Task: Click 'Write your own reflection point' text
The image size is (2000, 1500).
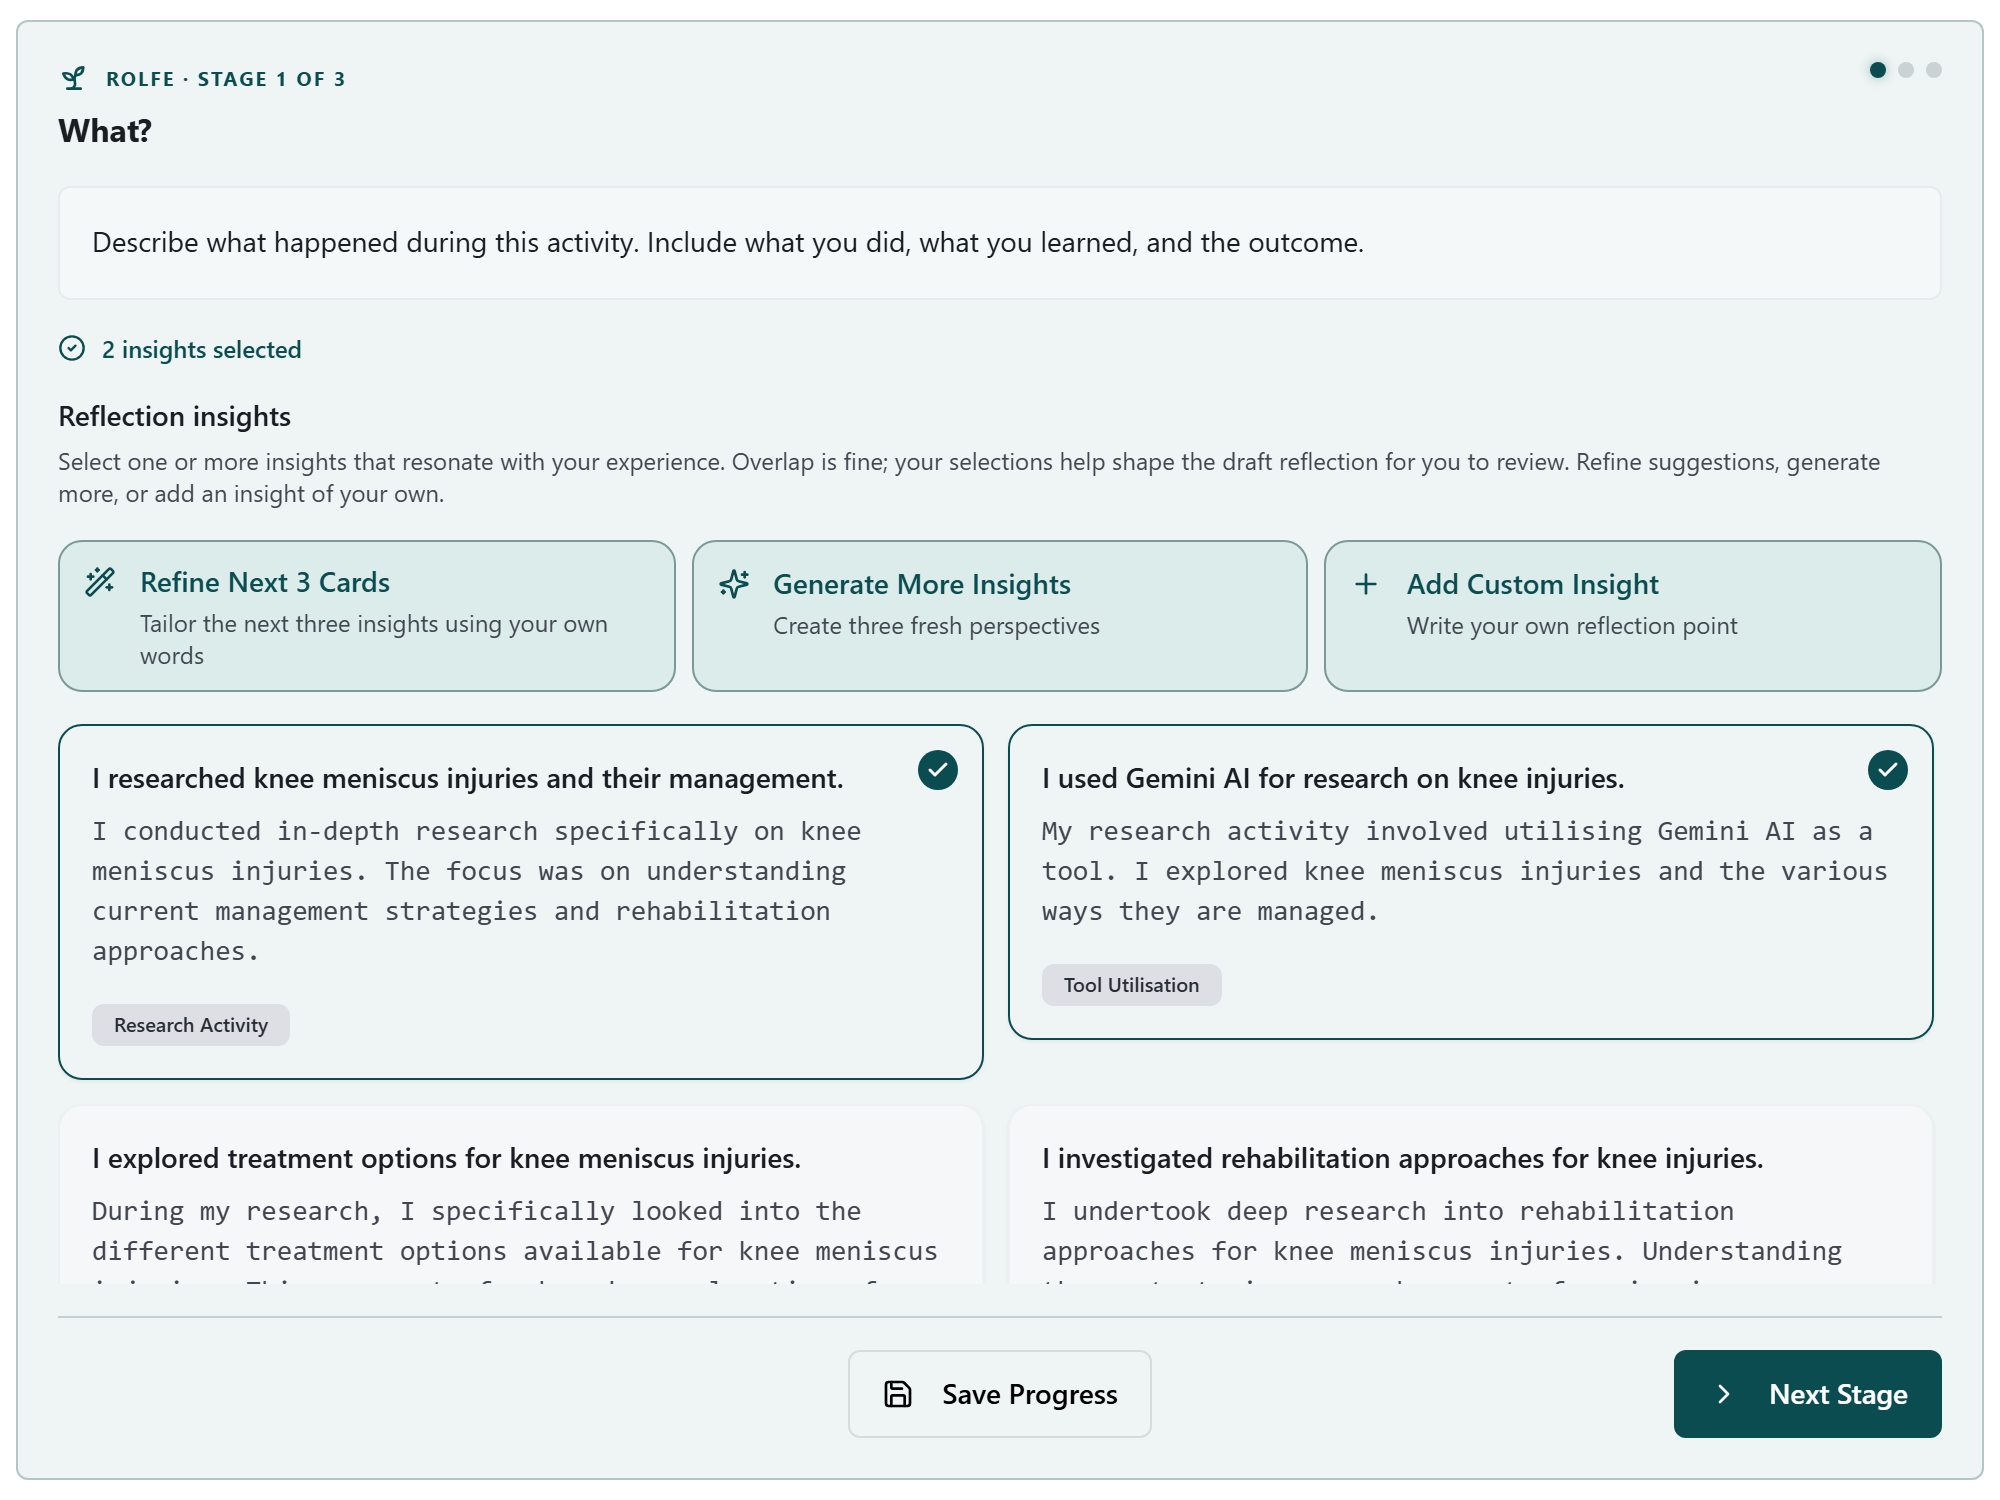Action: click(1572, 626)
